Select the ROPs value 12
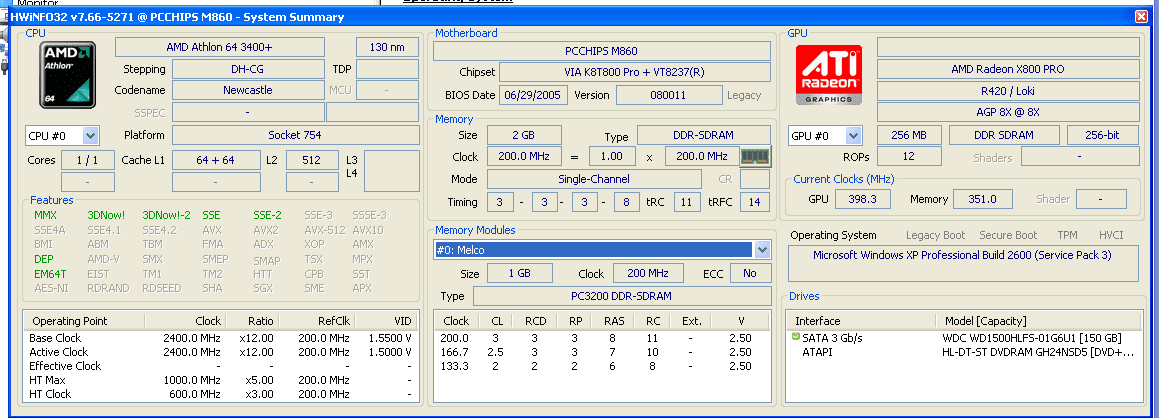The image size is (1159, 418). pos(909,157)
